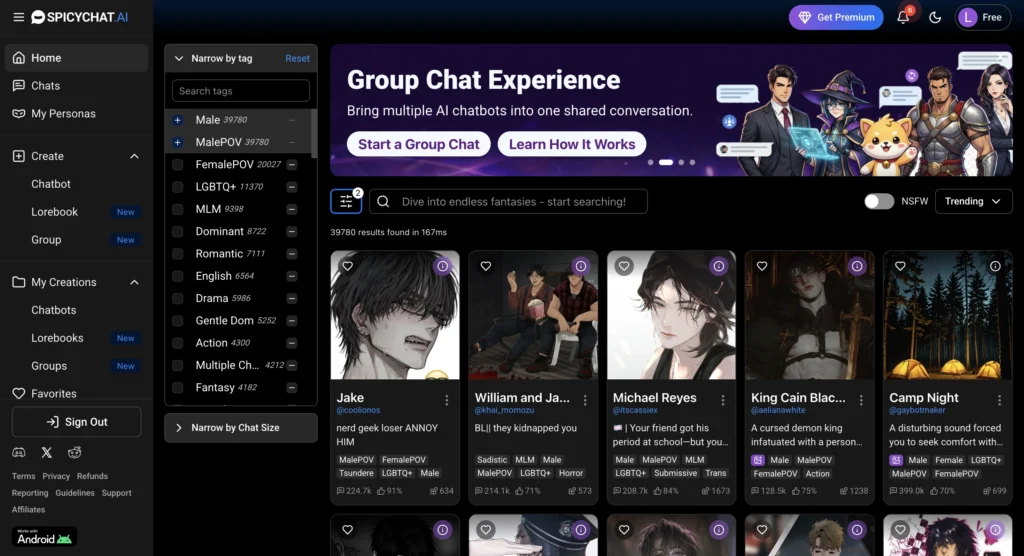Open the Android badge

click(44, 537)
